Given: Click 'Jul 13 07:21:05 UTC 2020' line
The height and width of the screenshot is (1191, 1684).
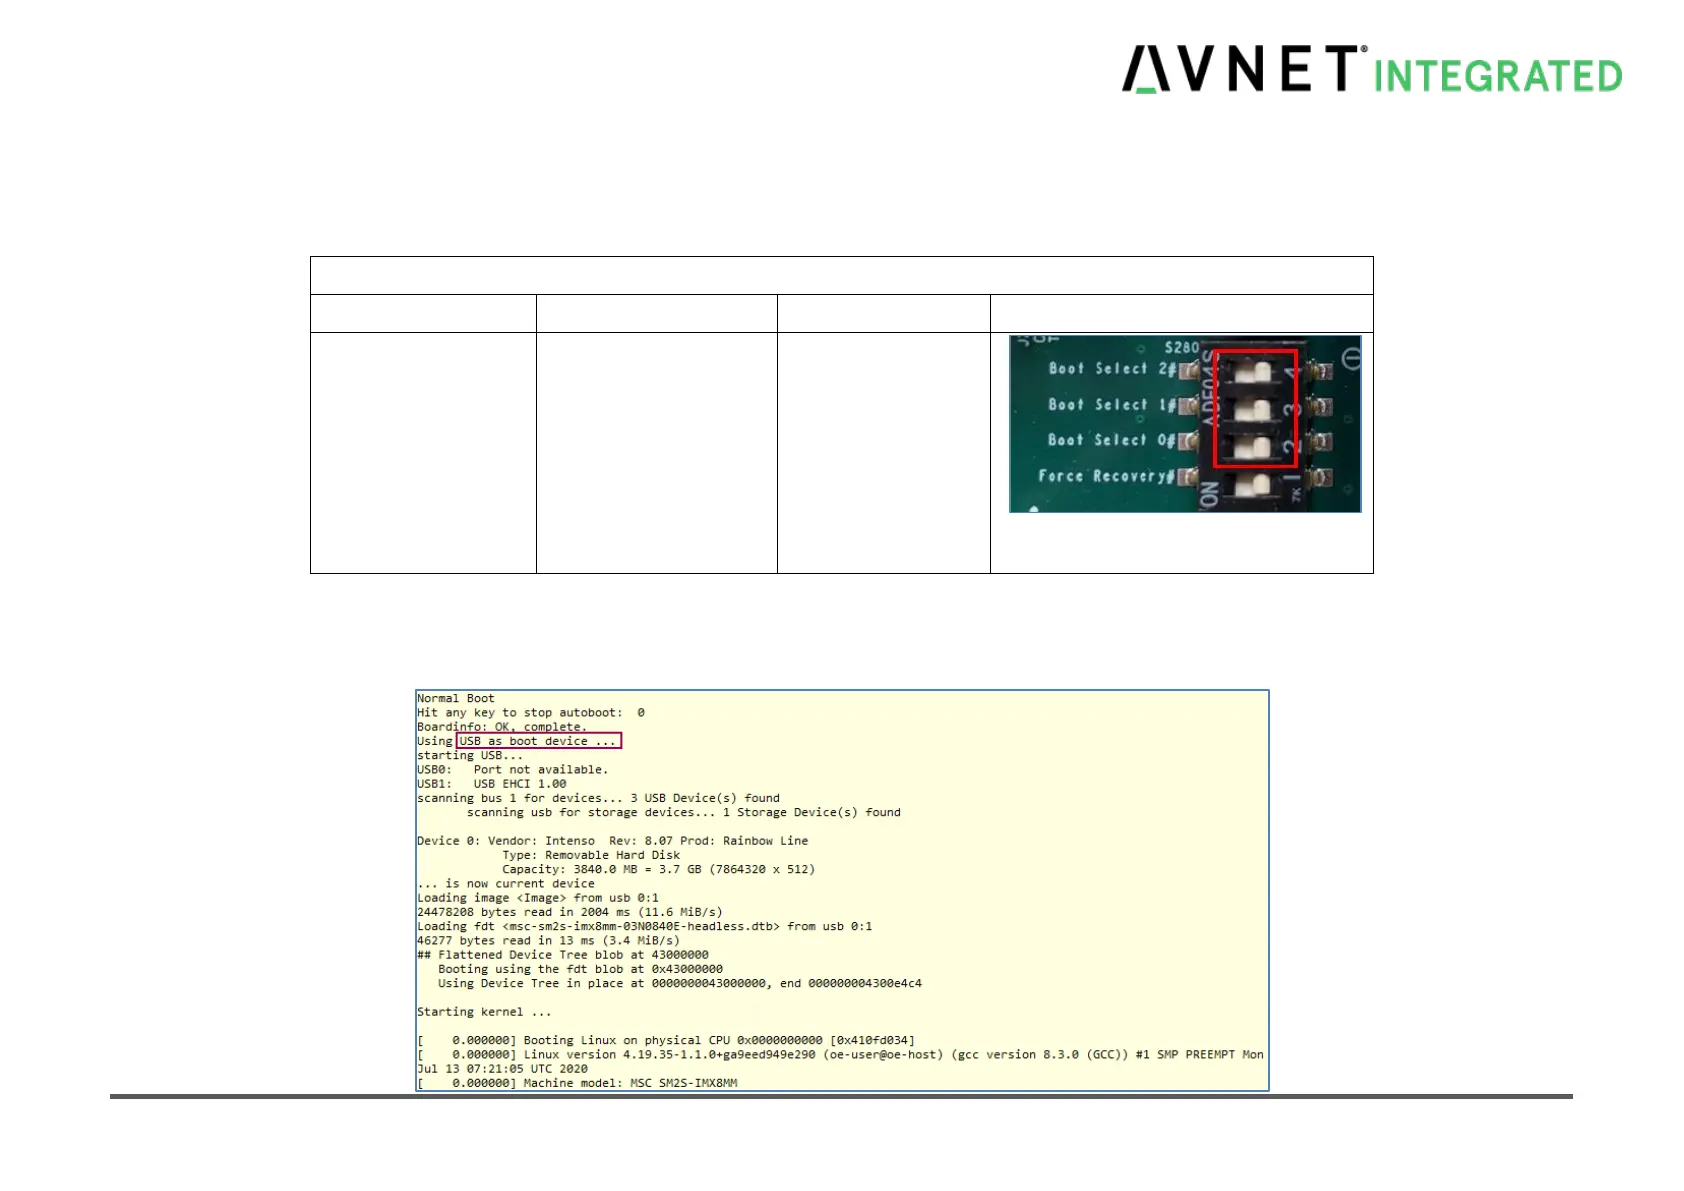Looking at the screenshot, I should (502, 1069).
